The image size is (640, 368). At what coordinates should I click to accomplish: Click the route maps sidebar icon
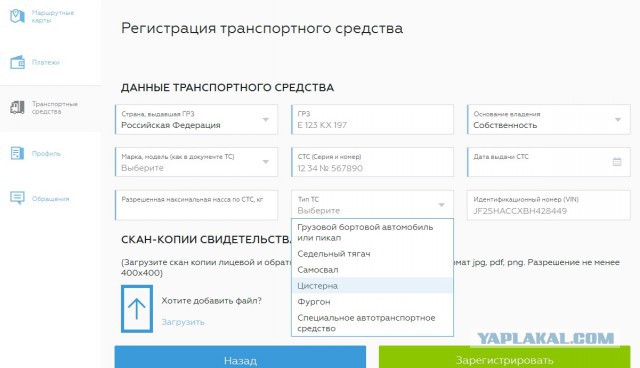pyautogui.click(x=17, y=16)
